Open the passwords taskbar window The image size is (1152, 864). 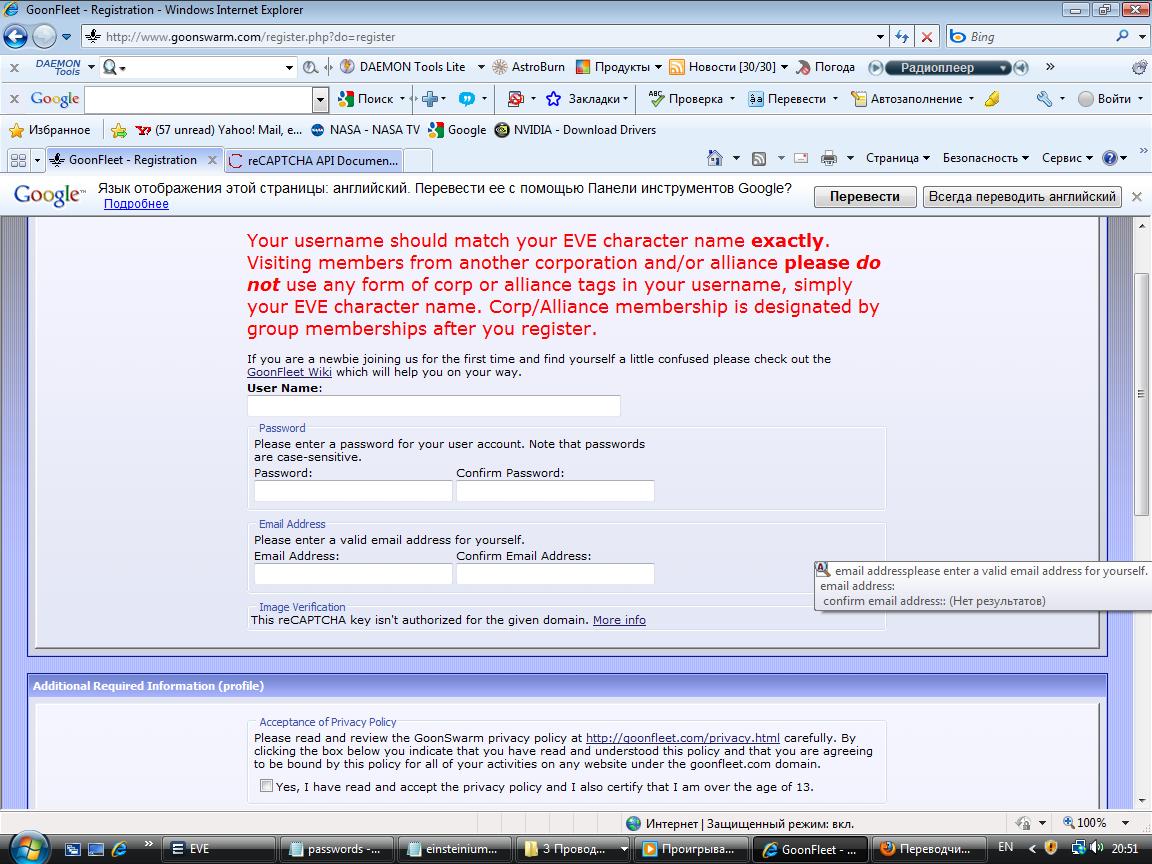(337, 849)
